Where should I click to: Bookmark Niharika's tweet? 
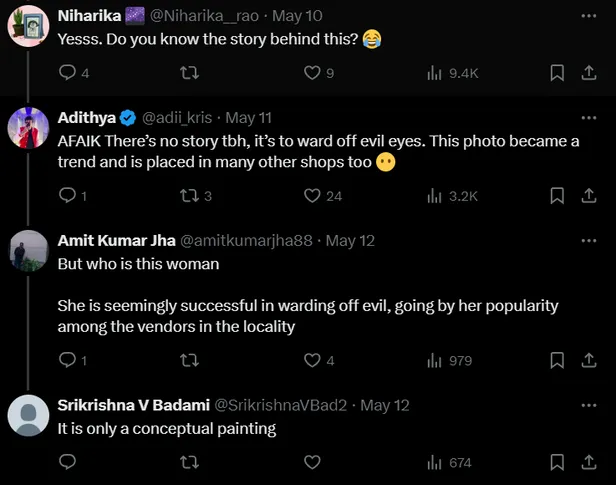tap(557, 73)
